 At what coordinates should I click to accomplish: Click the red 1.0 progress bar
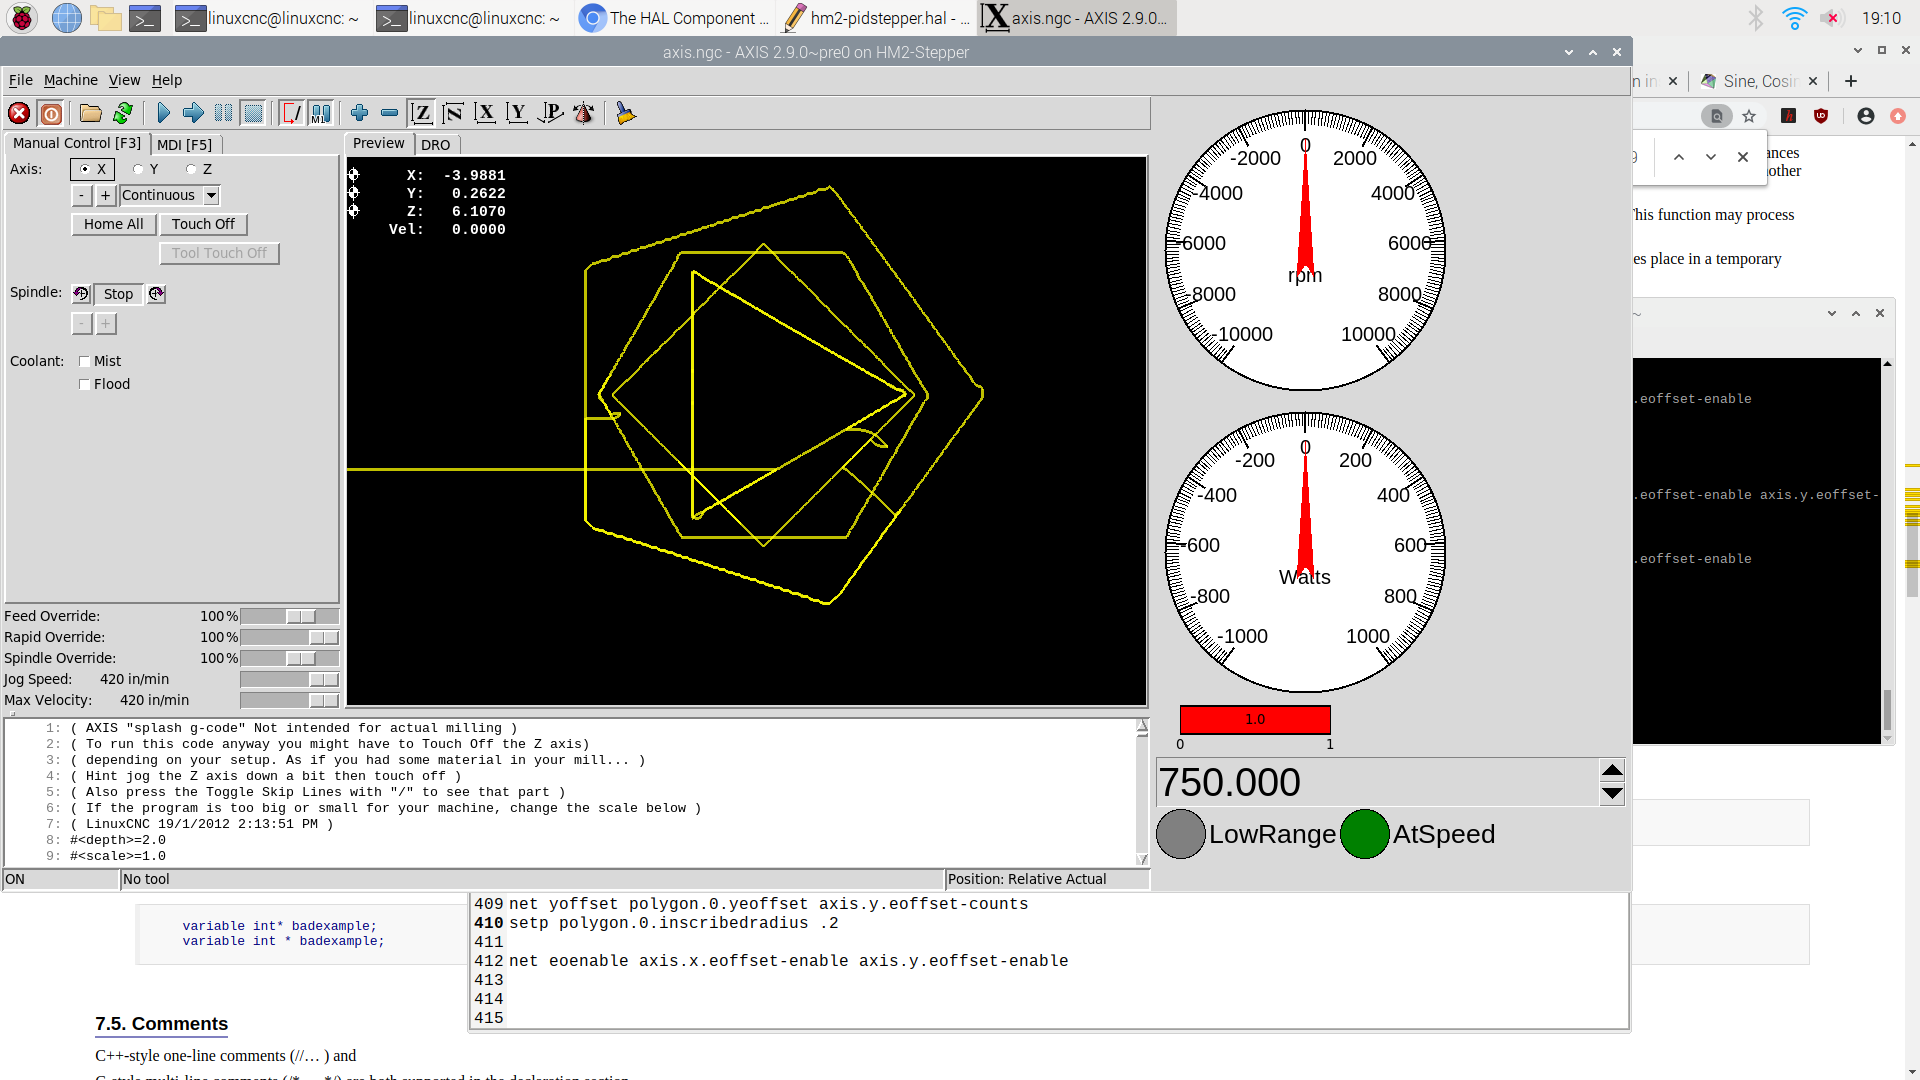(x=1255, y=719)
